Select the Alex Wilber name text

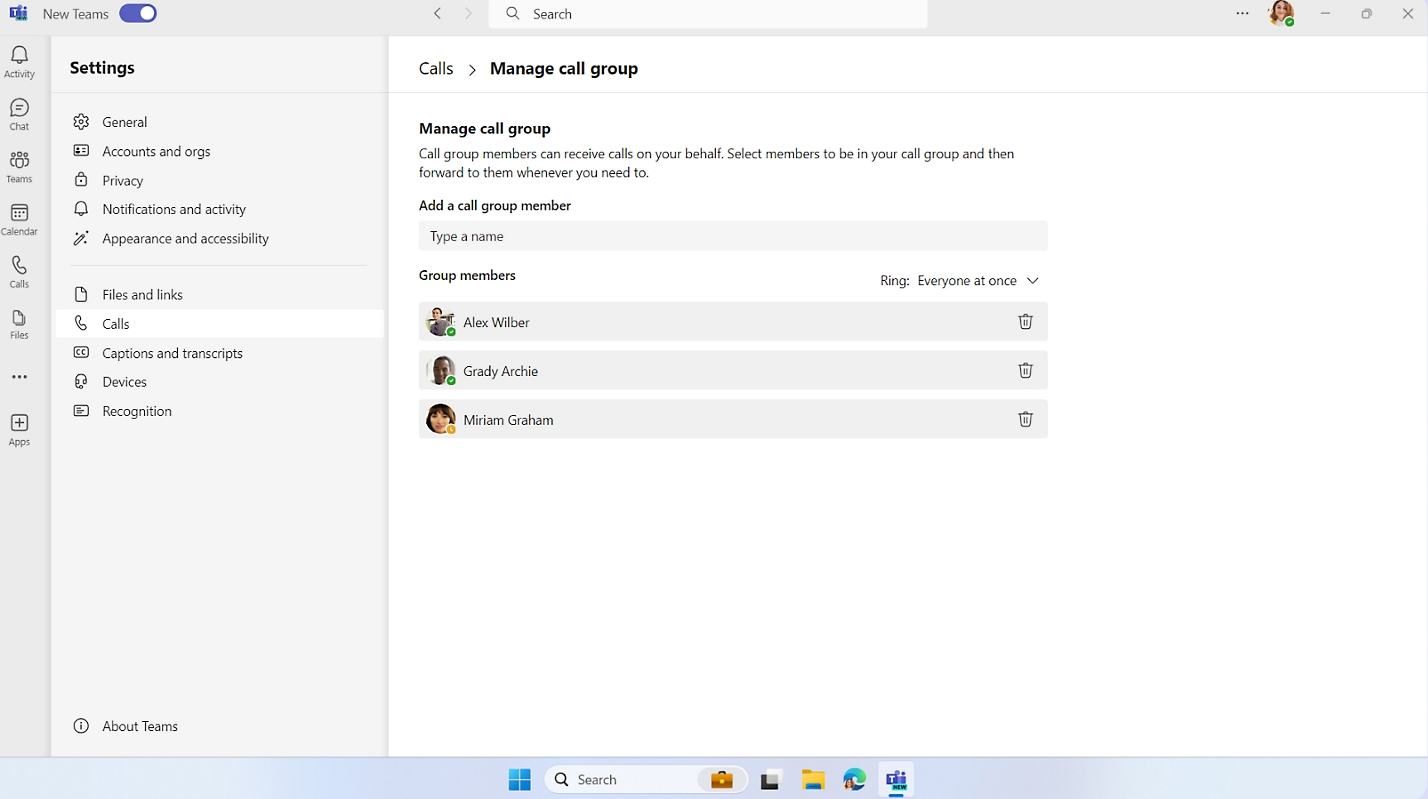496,322
